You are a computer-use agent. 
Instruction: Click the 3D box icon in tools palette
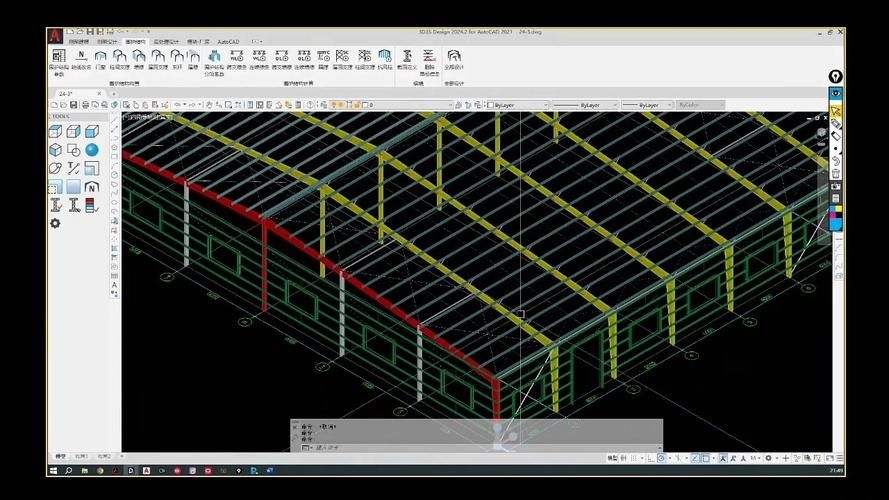click(56, 132)
